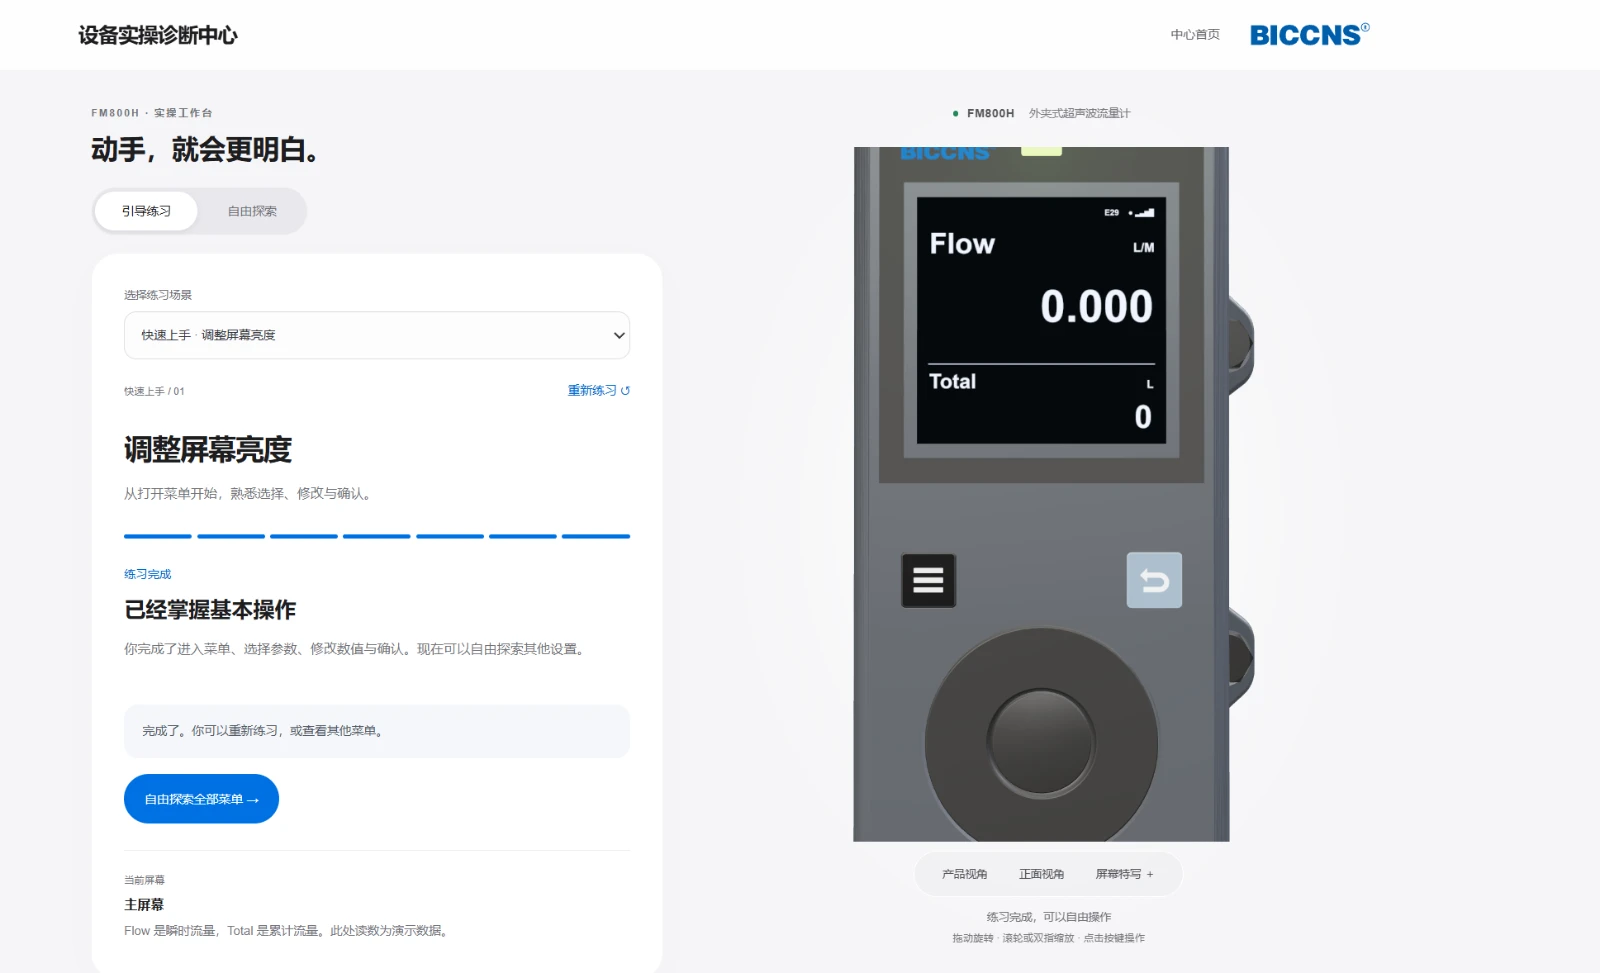This screenshot has height=973, width=1600.
Task: Click the Total label on the device screen
Action: [x=952, y=381]
